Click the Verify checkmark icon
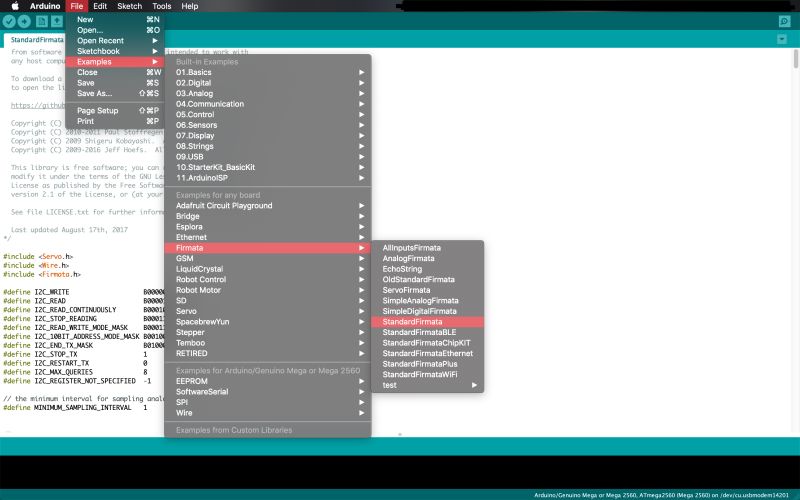 9,21
